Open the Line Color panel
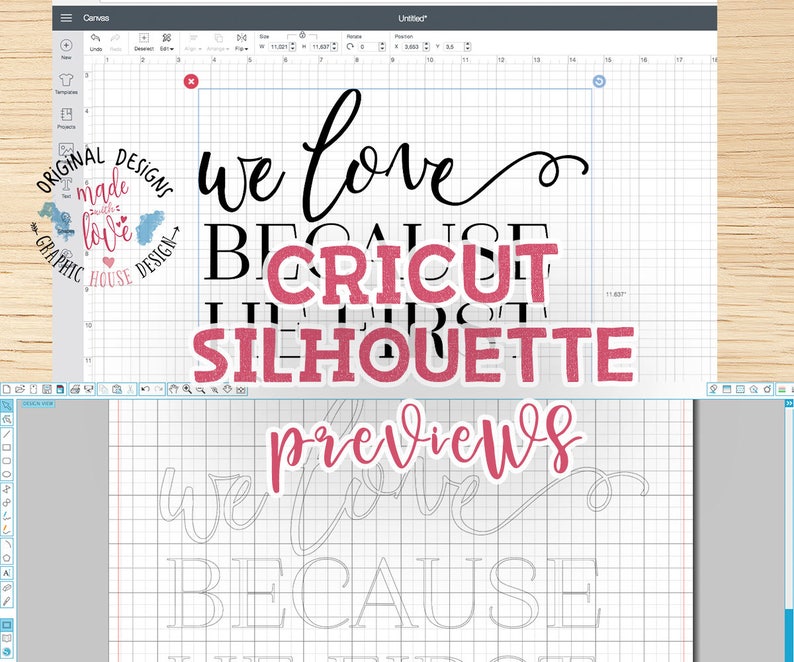794x662 pixels. click(781, 389)
